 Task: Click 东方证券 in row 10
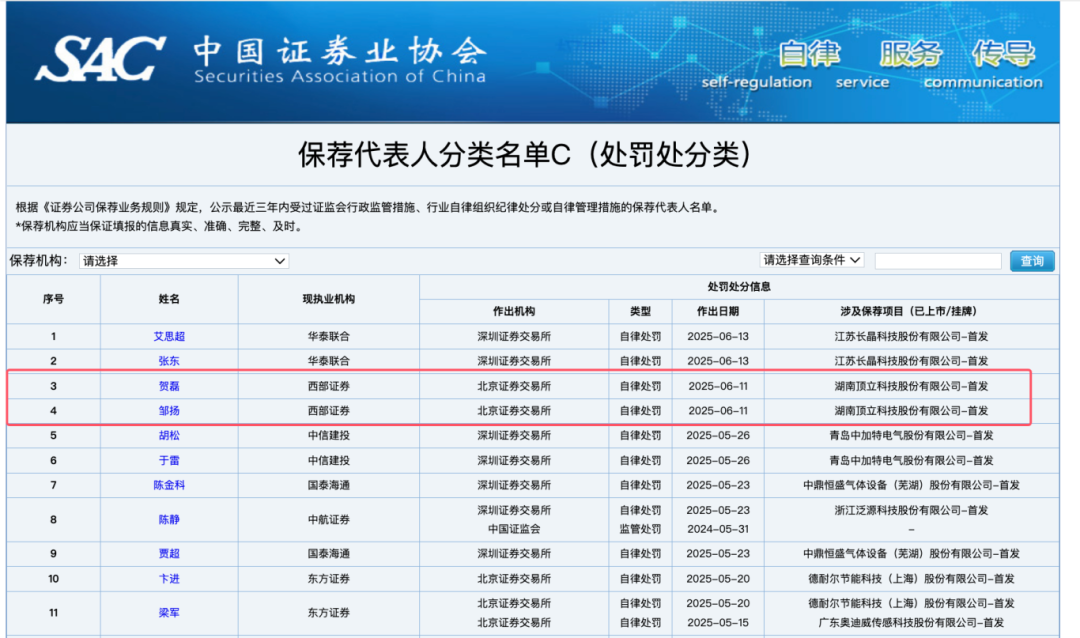pyautogui.click(x=329, y=579)
